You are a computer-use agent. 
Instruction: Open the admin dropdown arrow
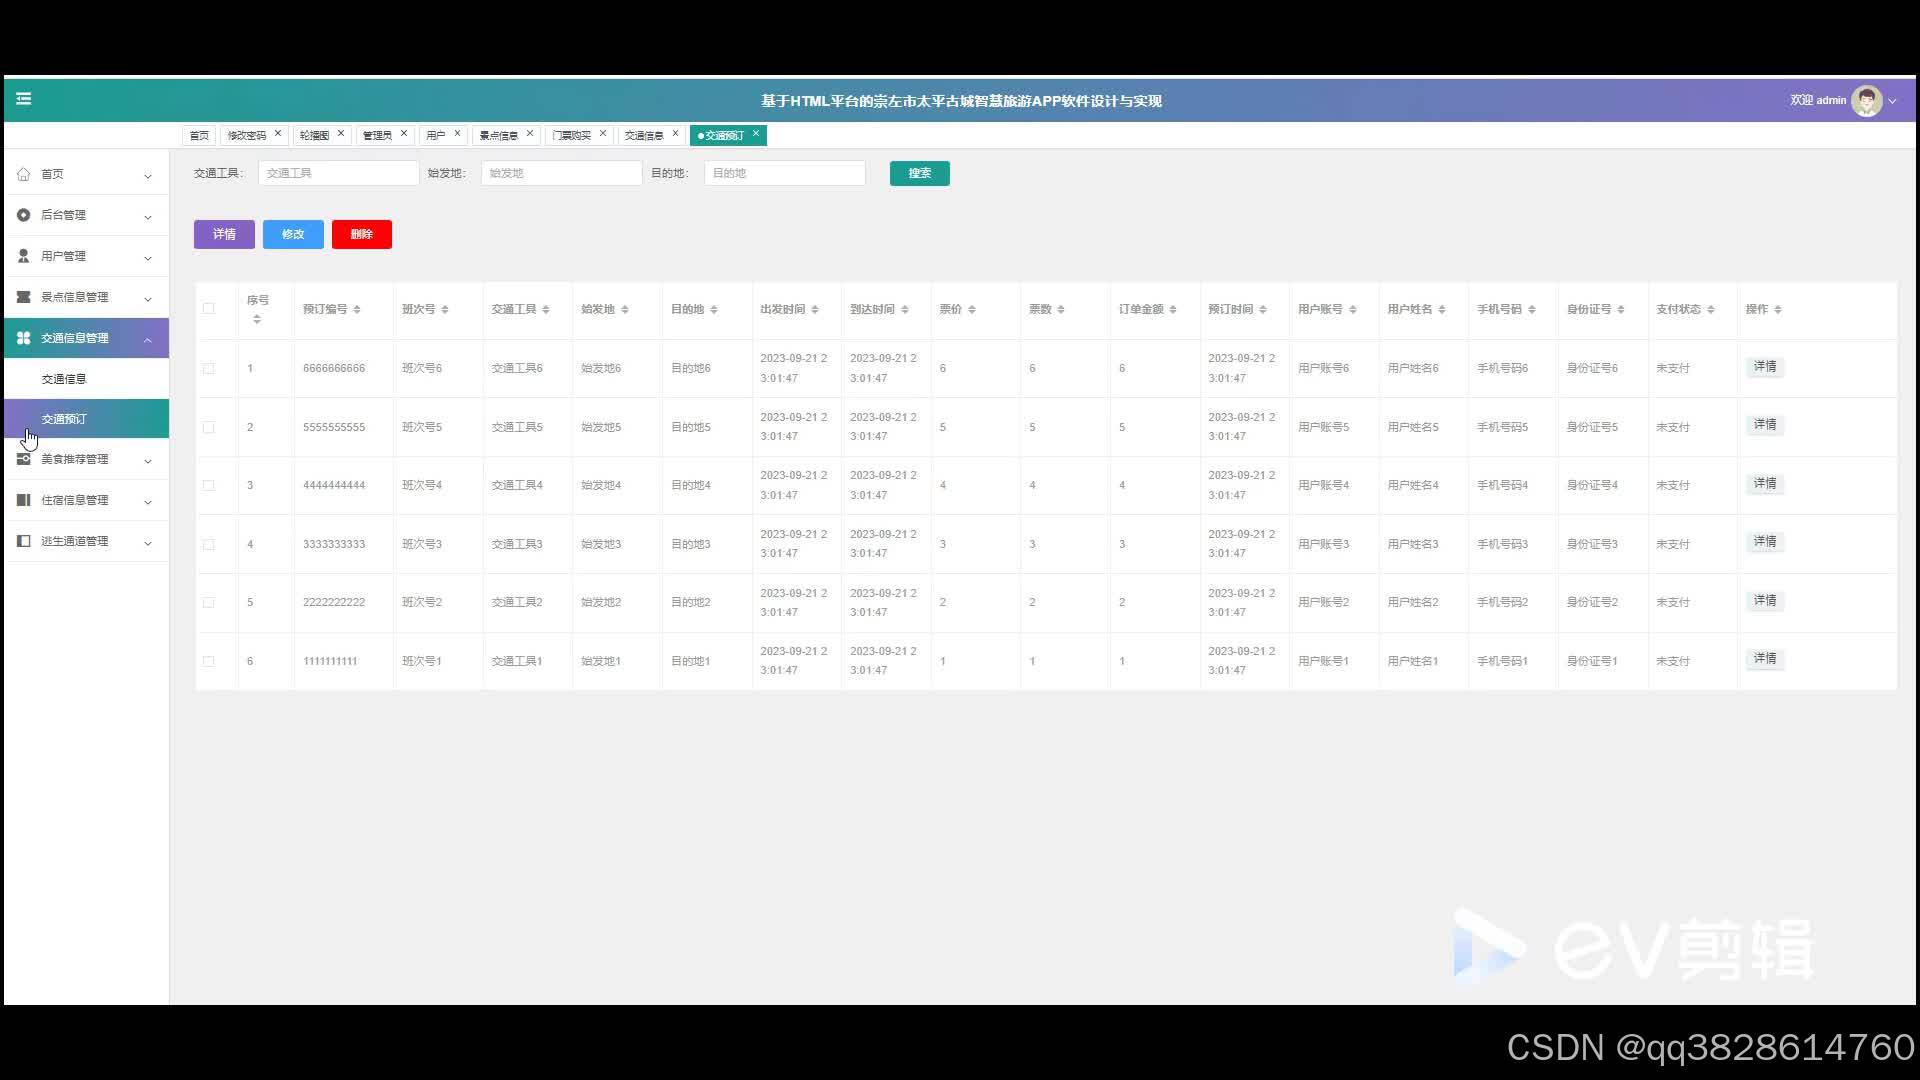pos(1892,101)
